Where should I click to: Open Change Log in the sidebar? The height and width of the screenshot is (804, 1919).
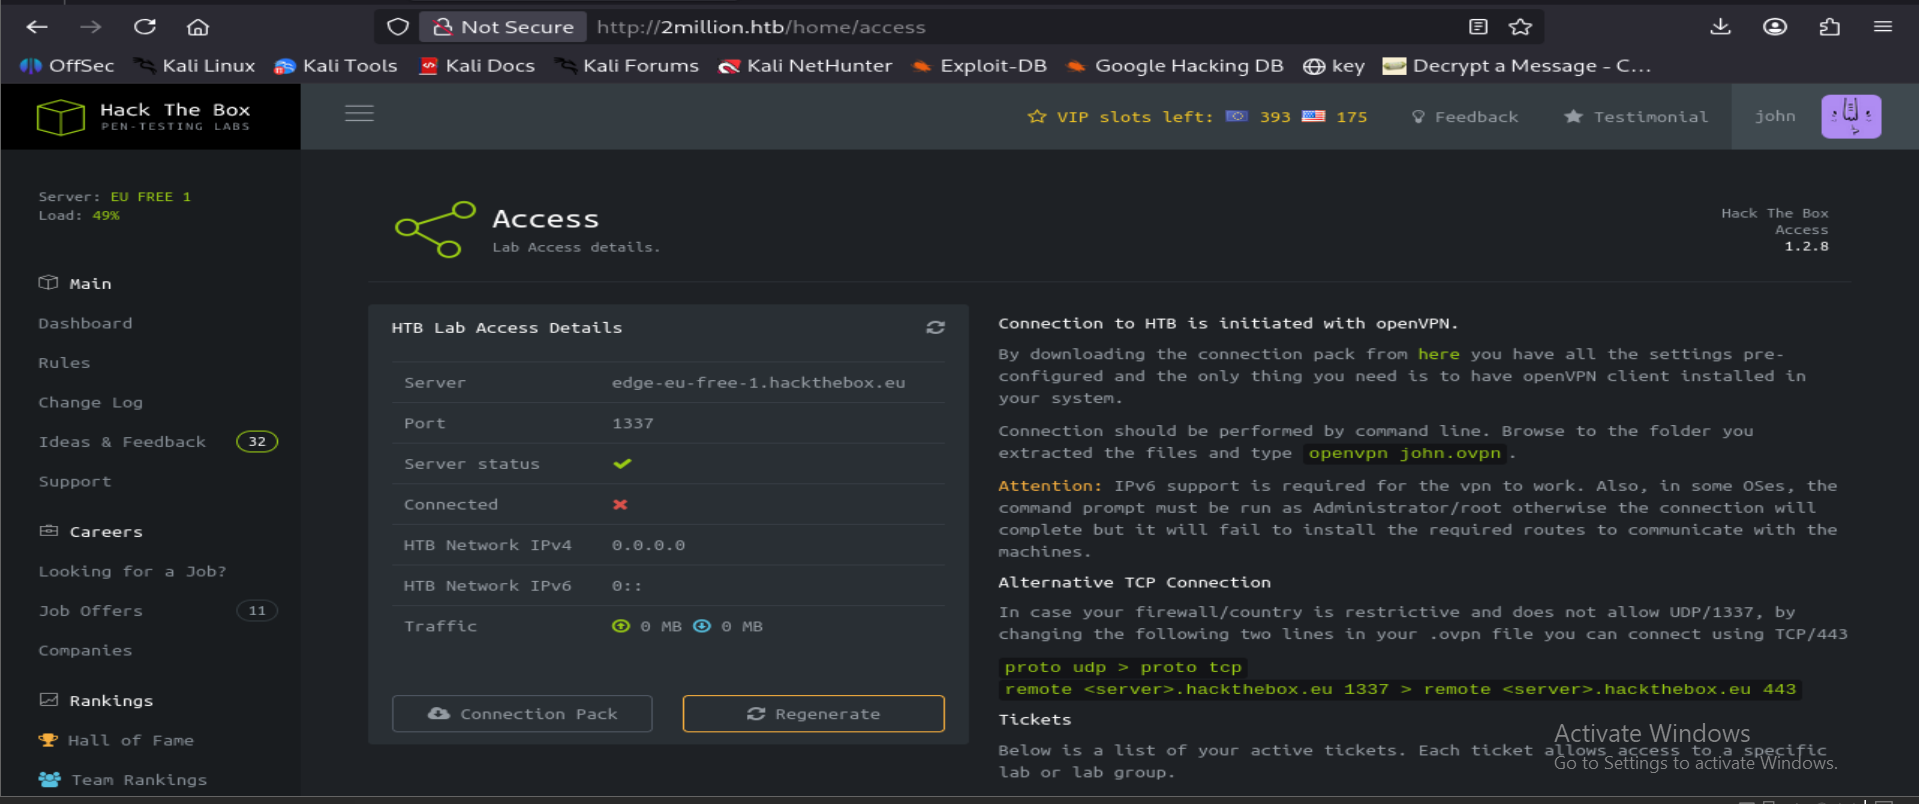point(91,402)
